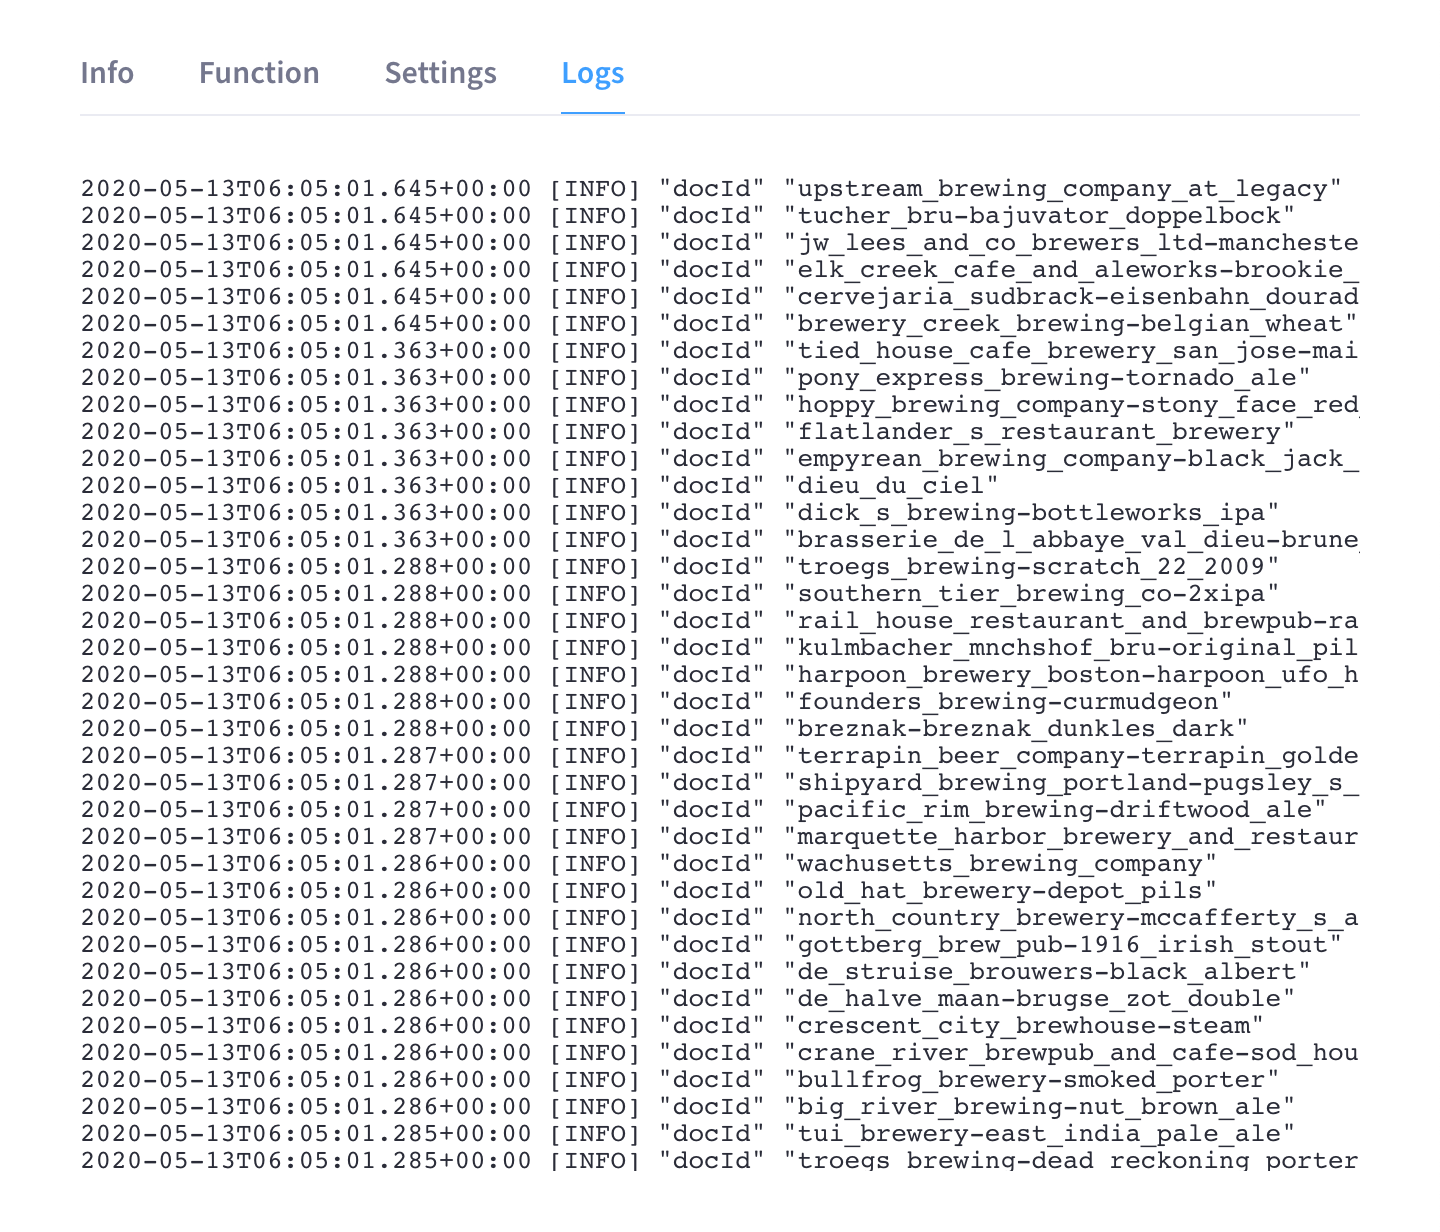Select the north_country_brewery-mccafferty log line
This screenshot has height=1232, width=1440.
[720, 918]
